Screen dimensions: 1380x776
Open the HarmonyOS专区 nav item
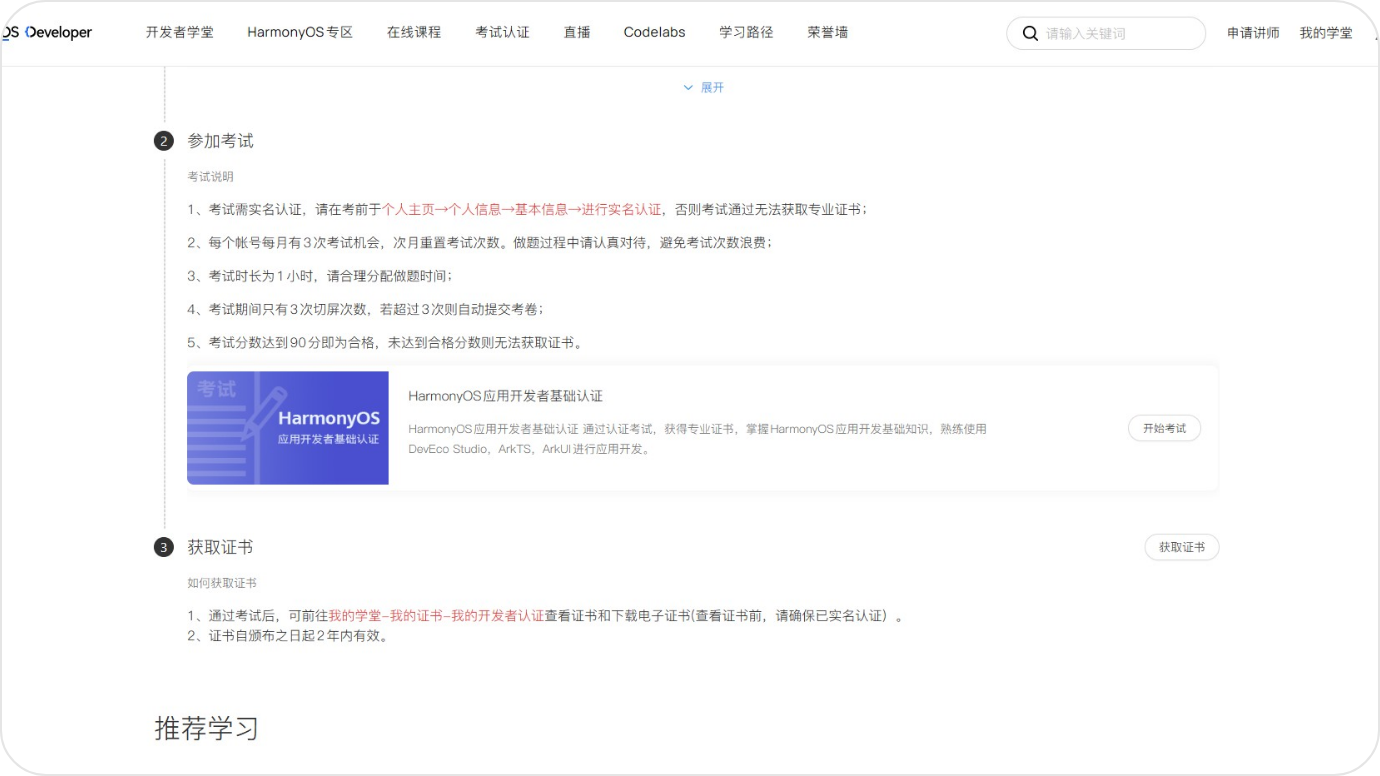coord(300,32)
